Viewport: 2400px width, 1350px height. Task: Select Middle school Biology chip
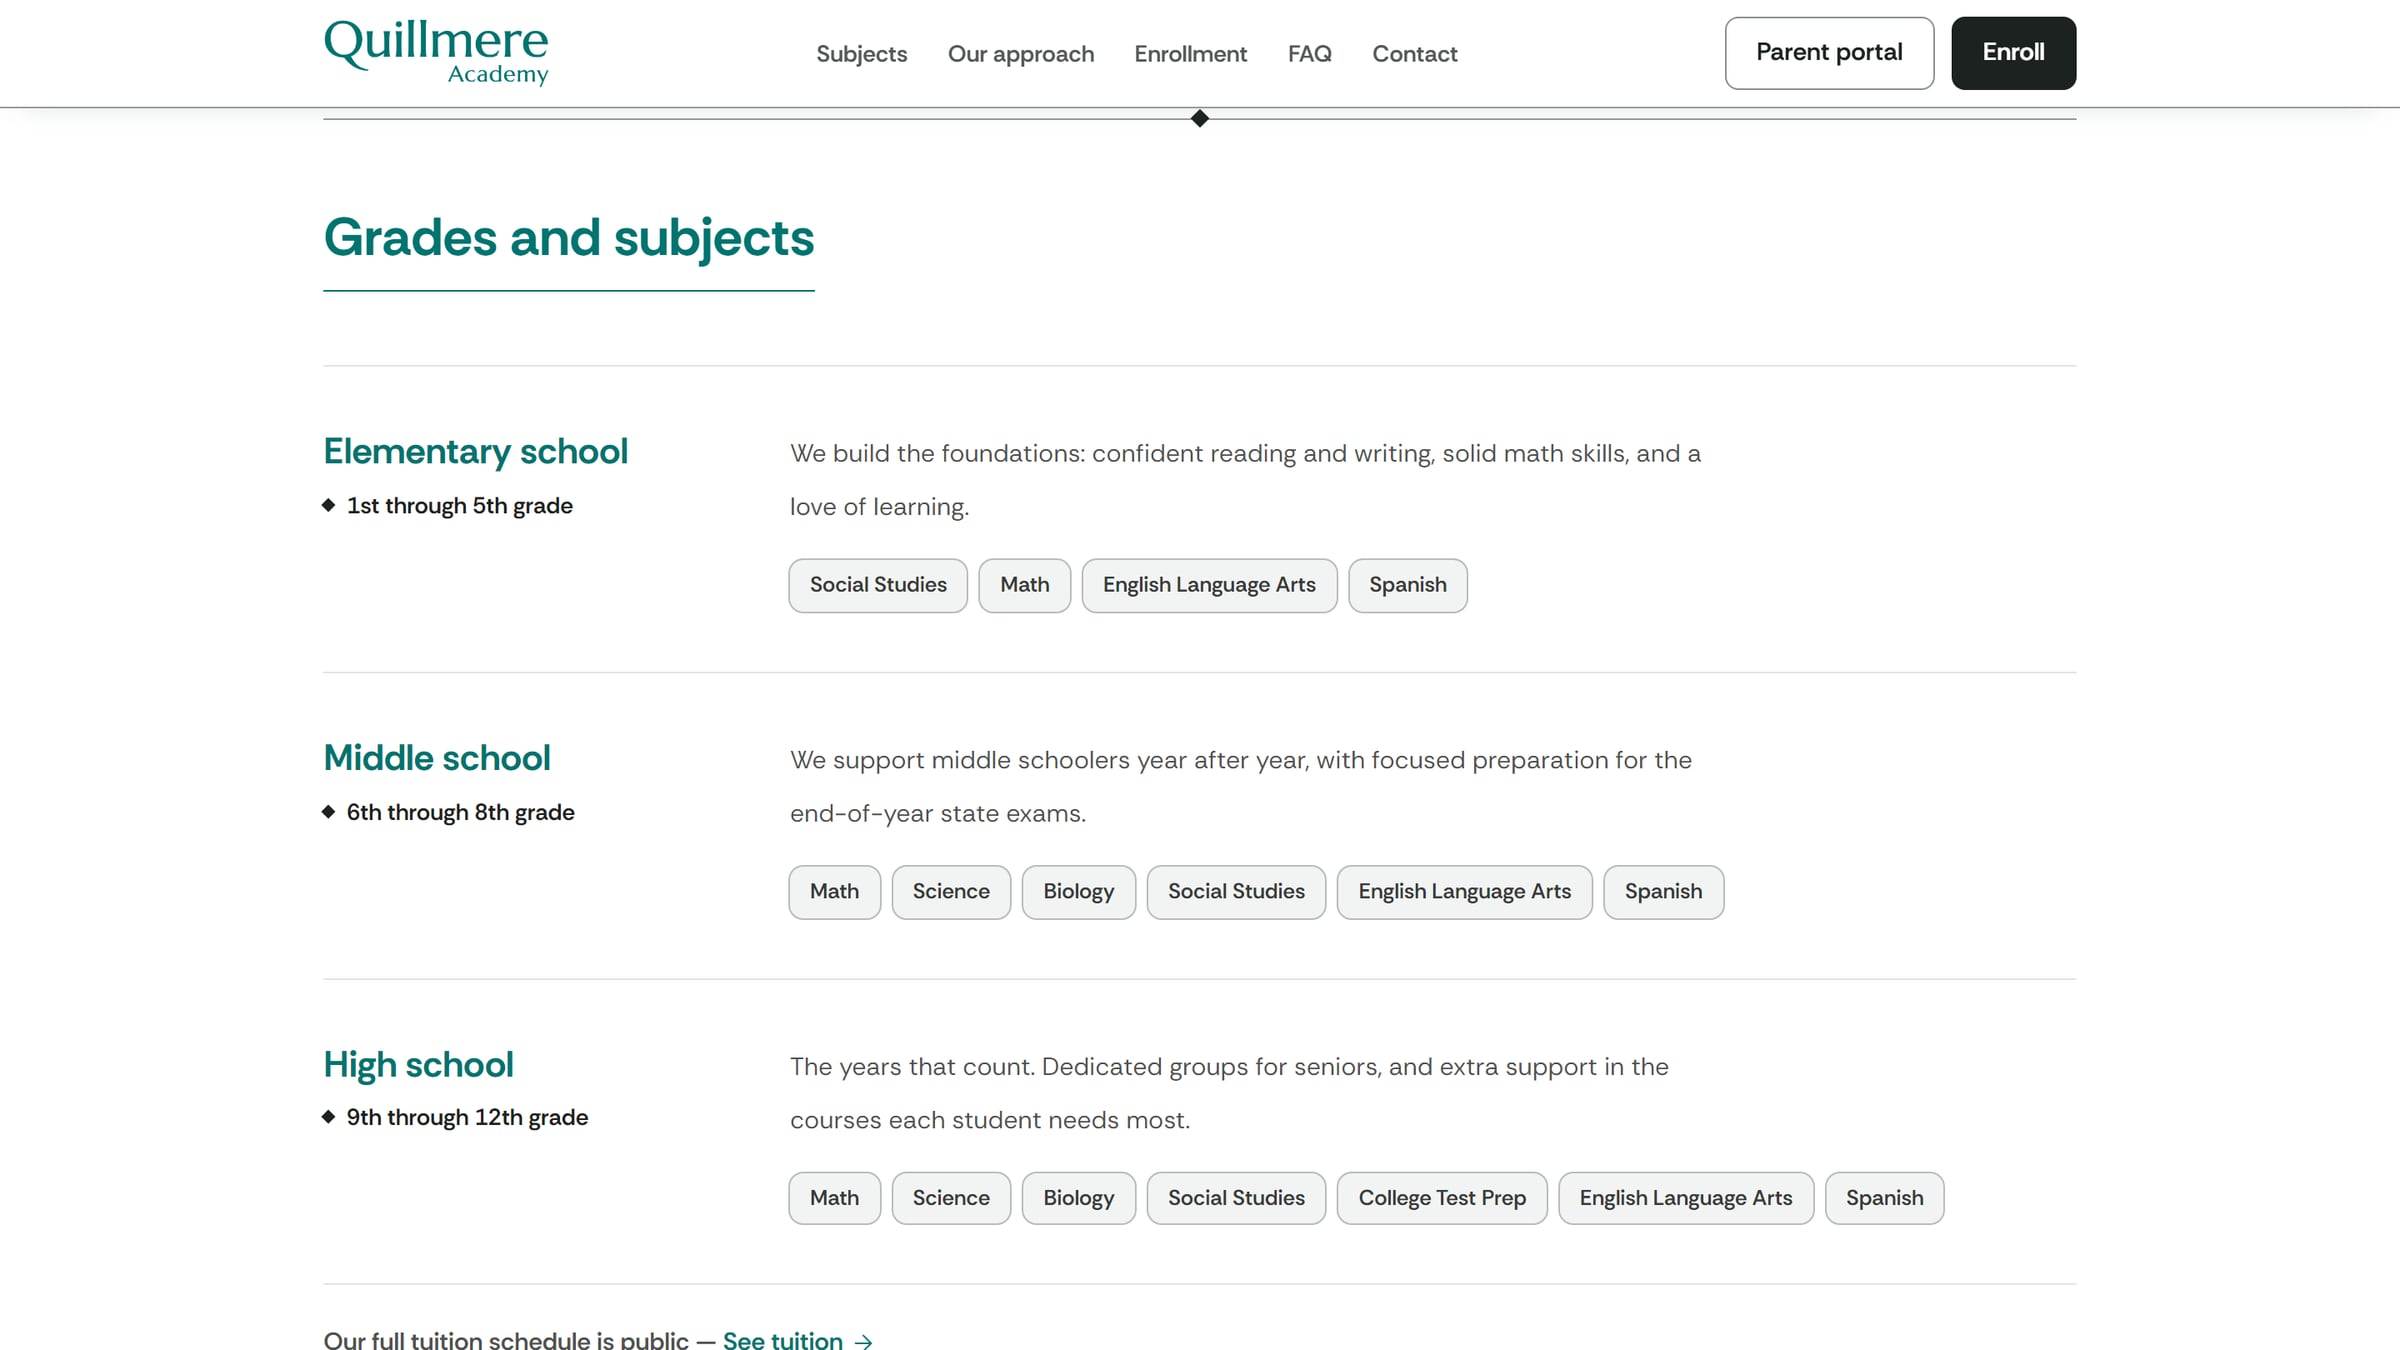[1079, 892]
